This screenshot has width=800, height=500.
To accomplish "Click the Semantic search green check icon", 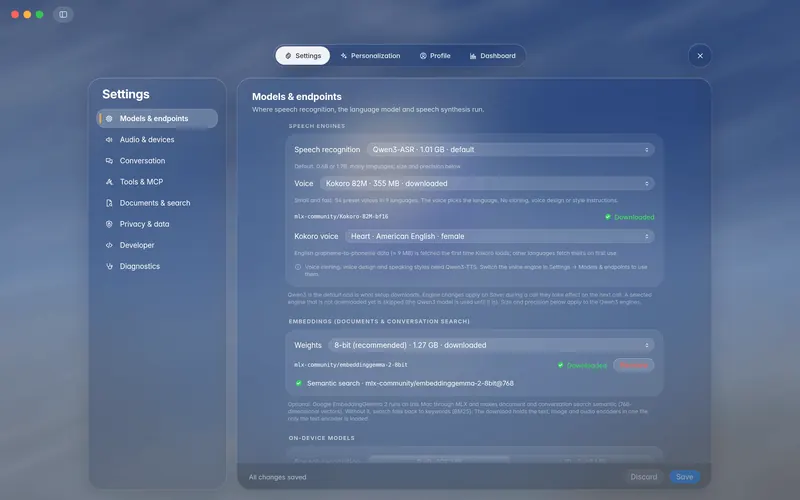I will [x=298, y=383].
